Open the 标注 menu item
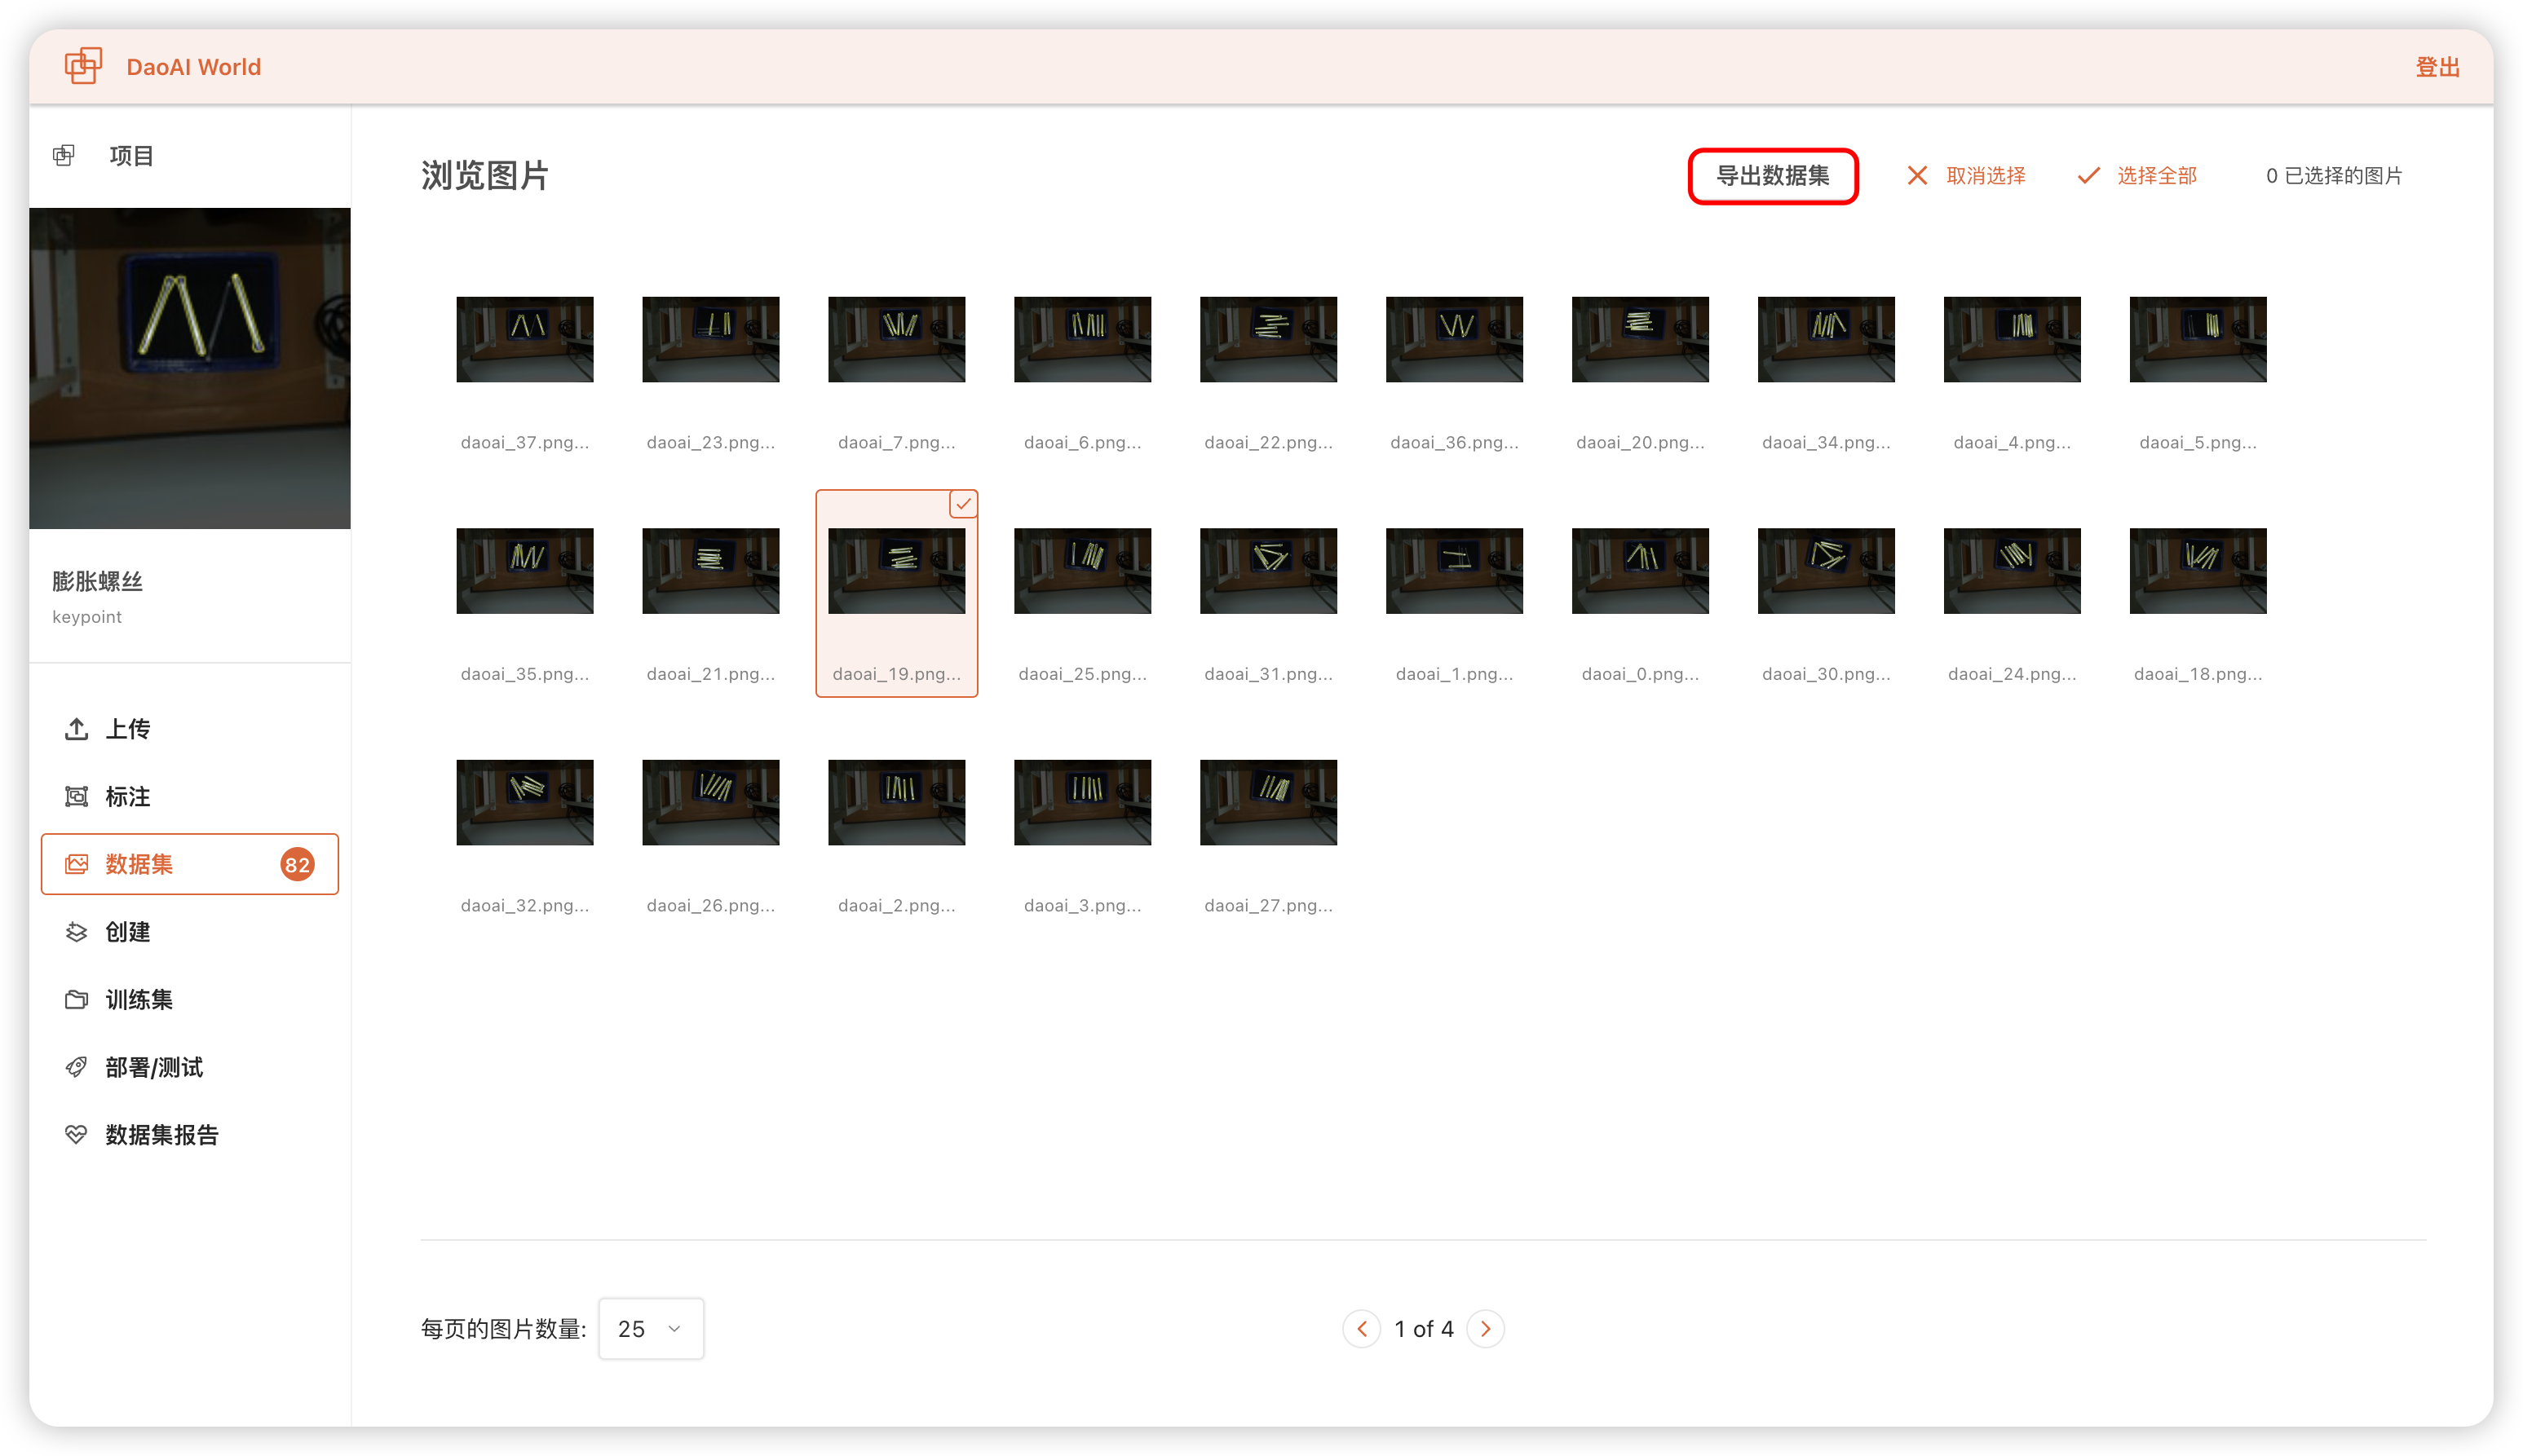 tap(190, 797)
